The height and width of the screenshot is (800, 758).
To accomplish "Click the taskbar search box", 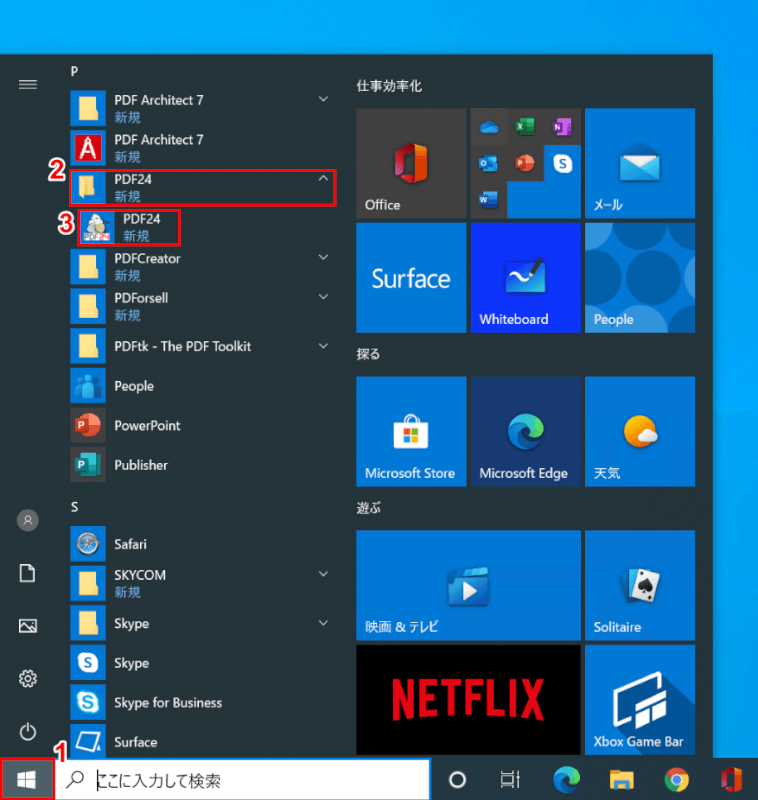I will coord(242,780).
